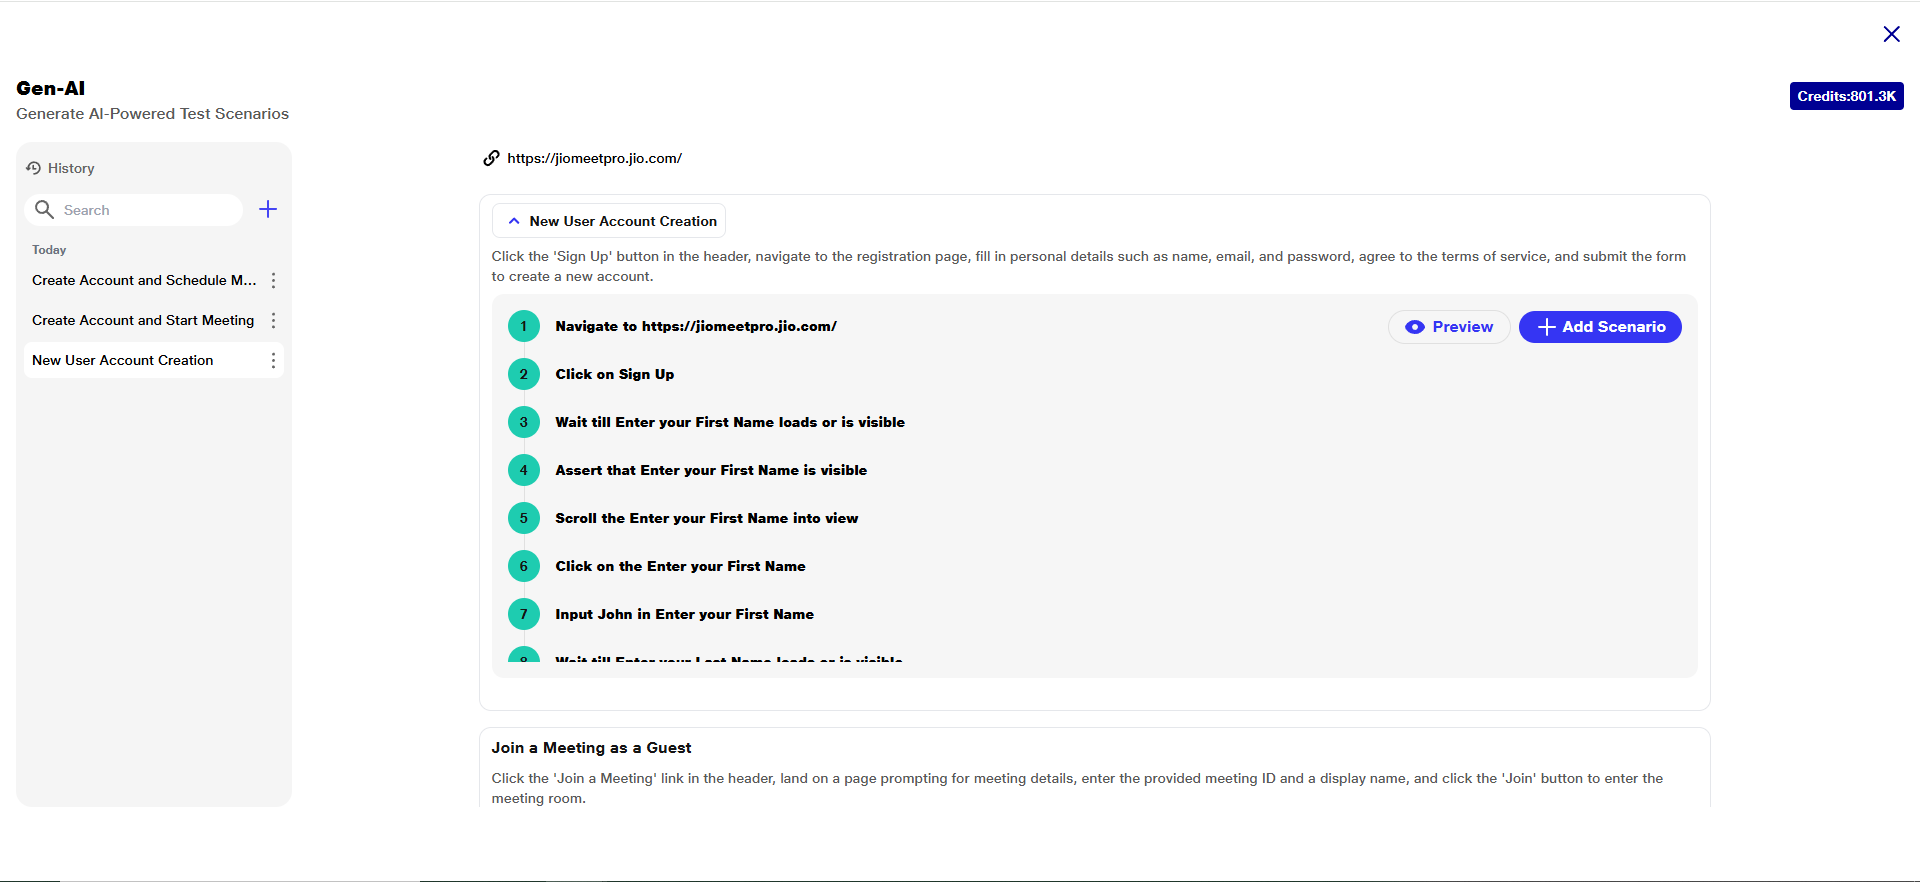Open options for Create Account and Schedule Meeting
Screen dimensions: 1920x882
pyautogui.click(x=273, y=281)
